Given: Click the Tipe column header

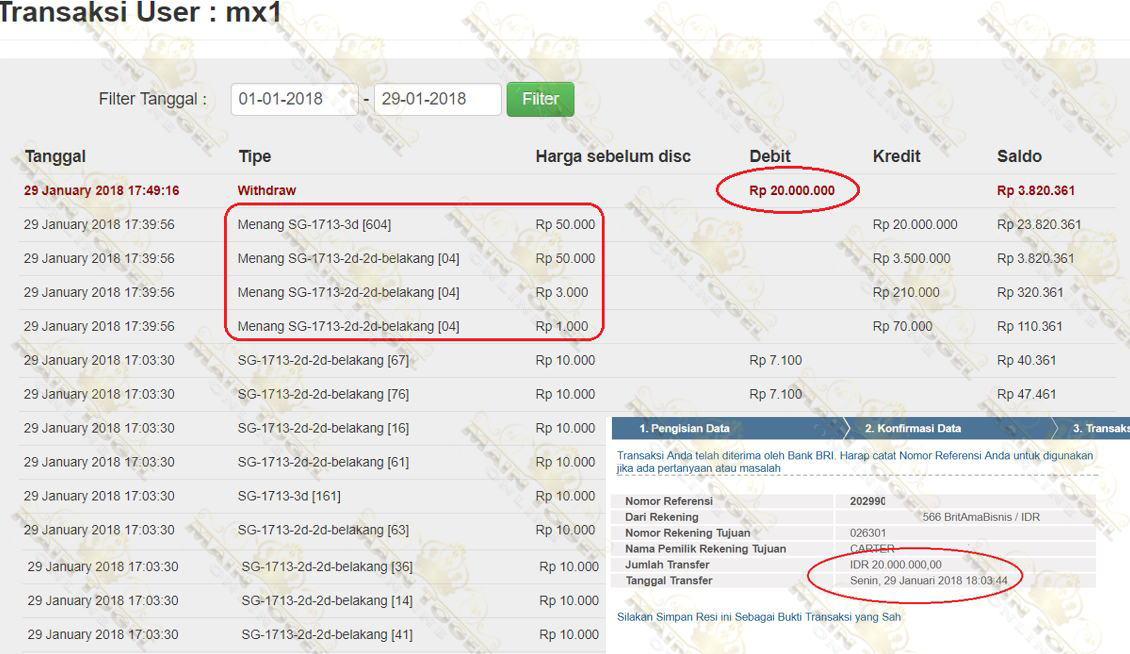Looking at the screenshot, I should click(255, 156).
